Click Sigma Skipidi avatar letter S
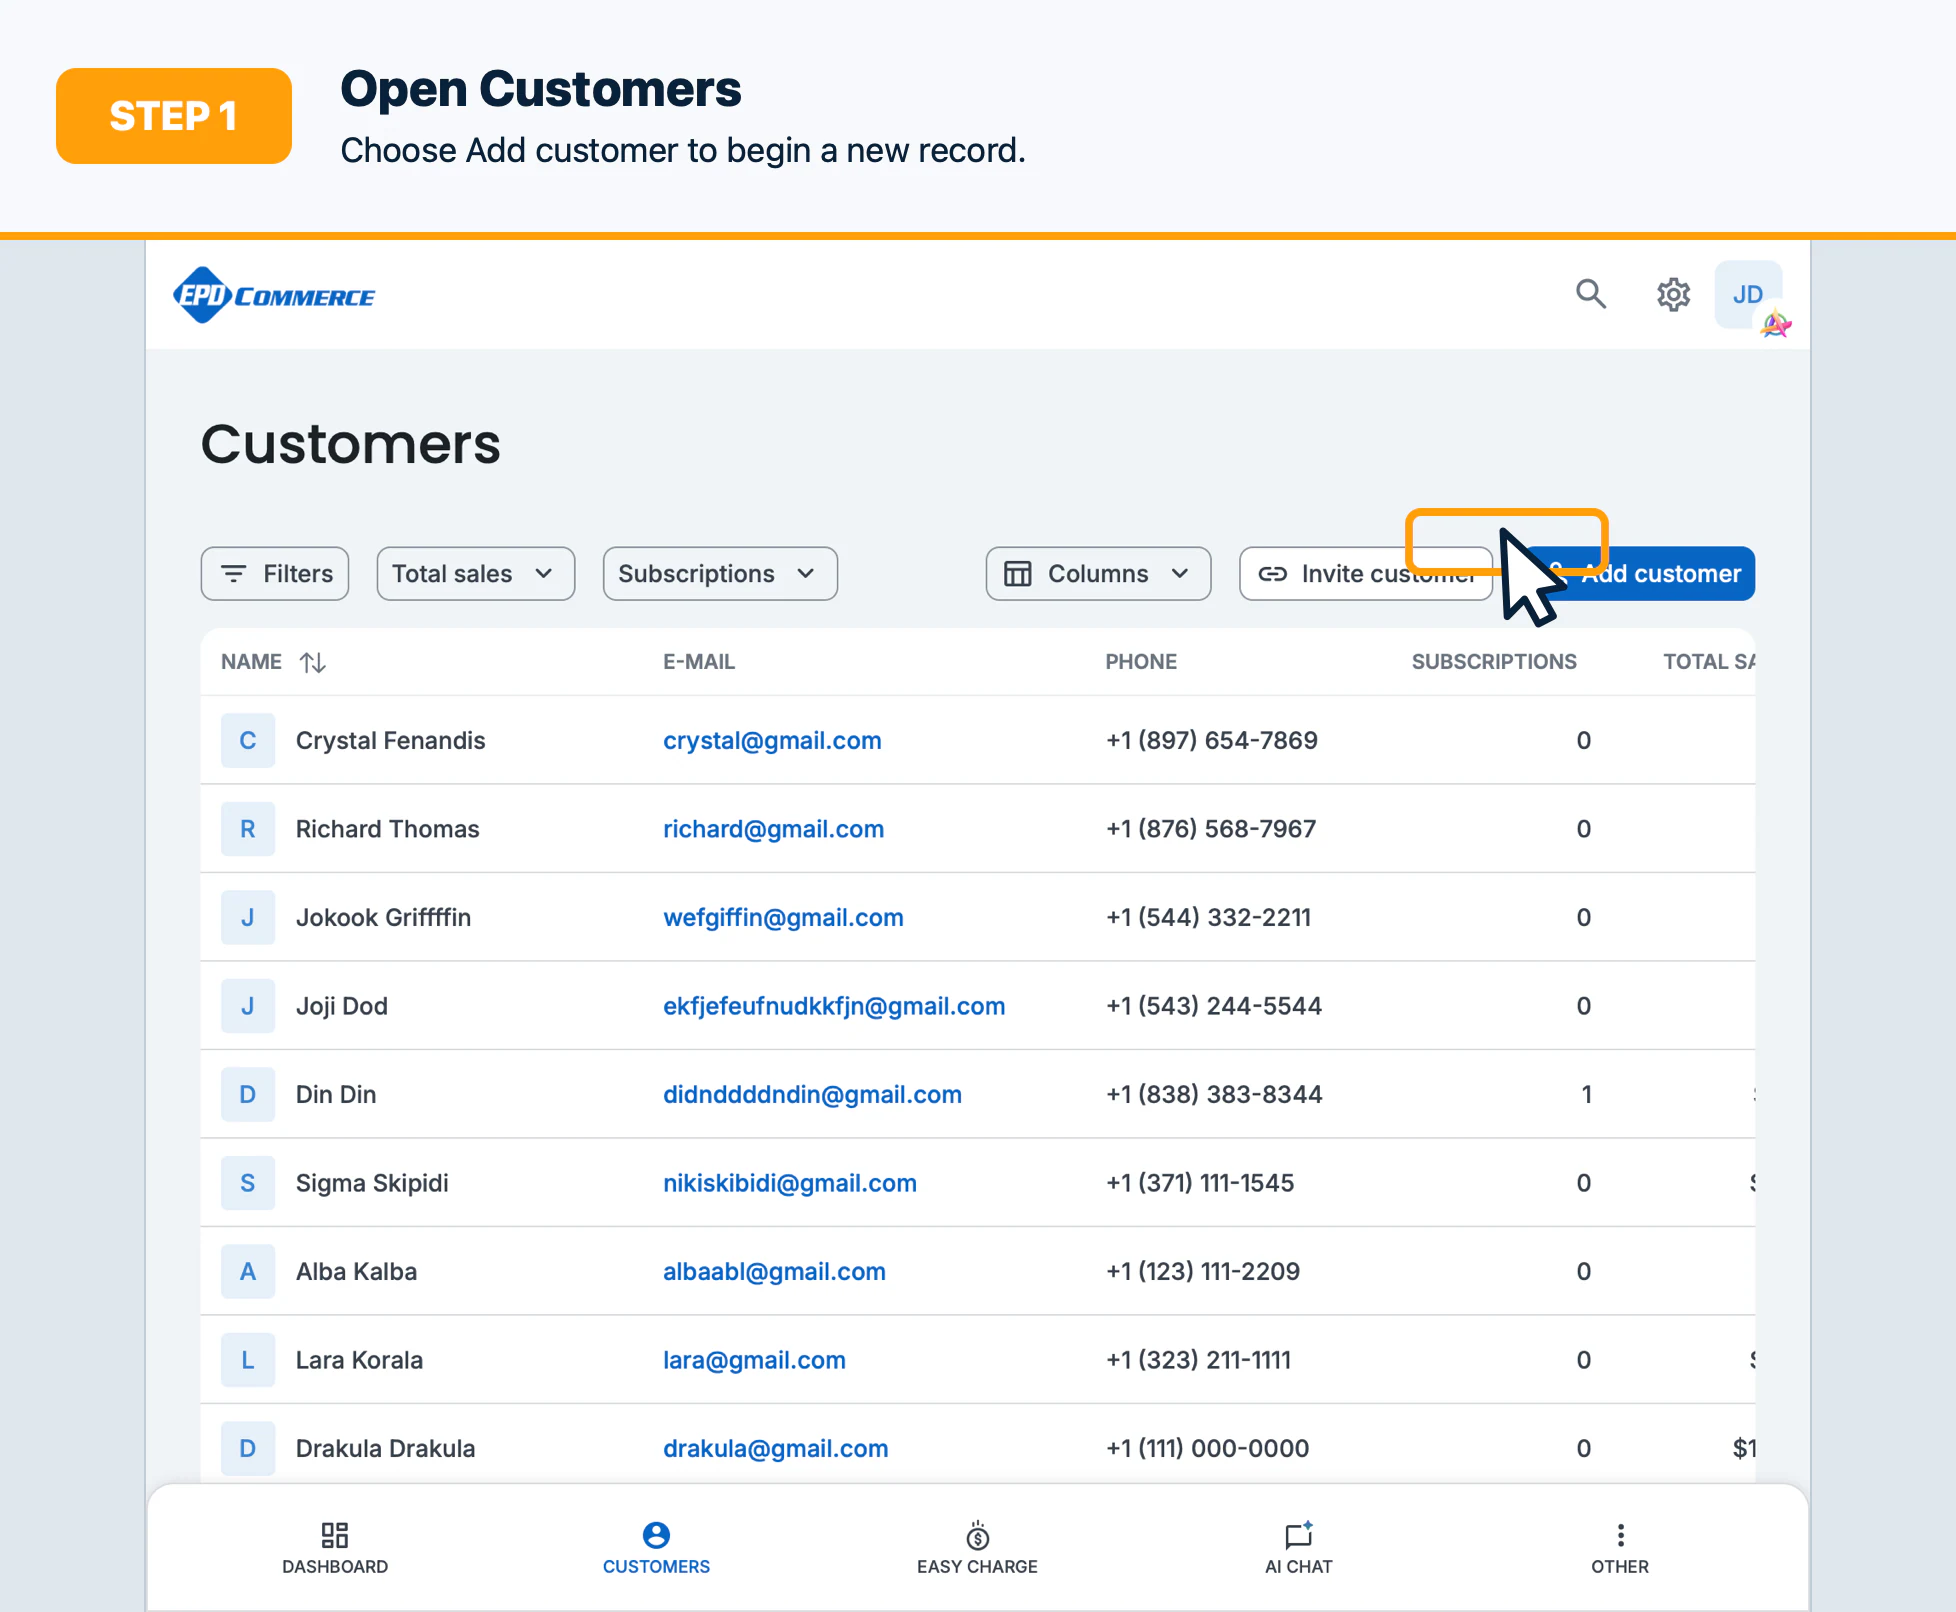The height and width of the screenshot is (1612, 1956). (248, 1183)
